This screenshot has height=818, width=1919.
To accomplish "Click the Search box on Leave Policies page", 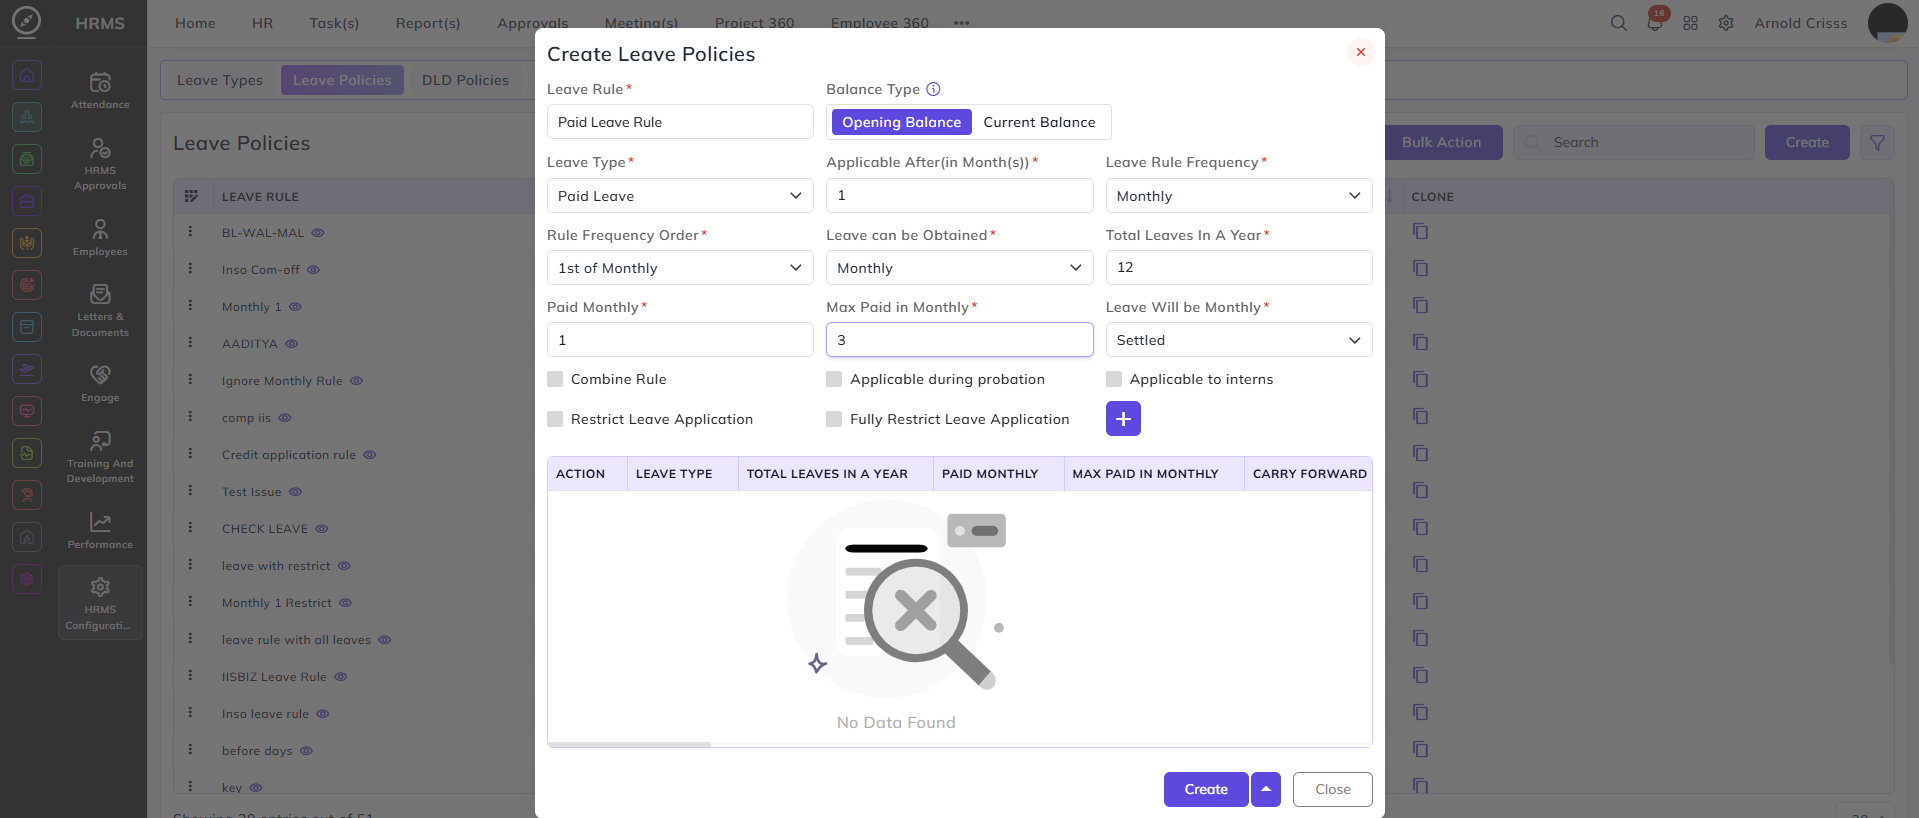I will (1634, 142).
